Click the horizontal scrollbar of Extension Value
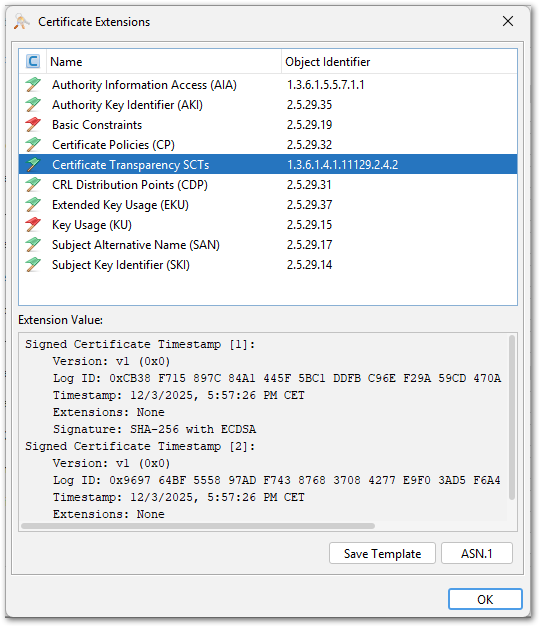 coord(198,526)
